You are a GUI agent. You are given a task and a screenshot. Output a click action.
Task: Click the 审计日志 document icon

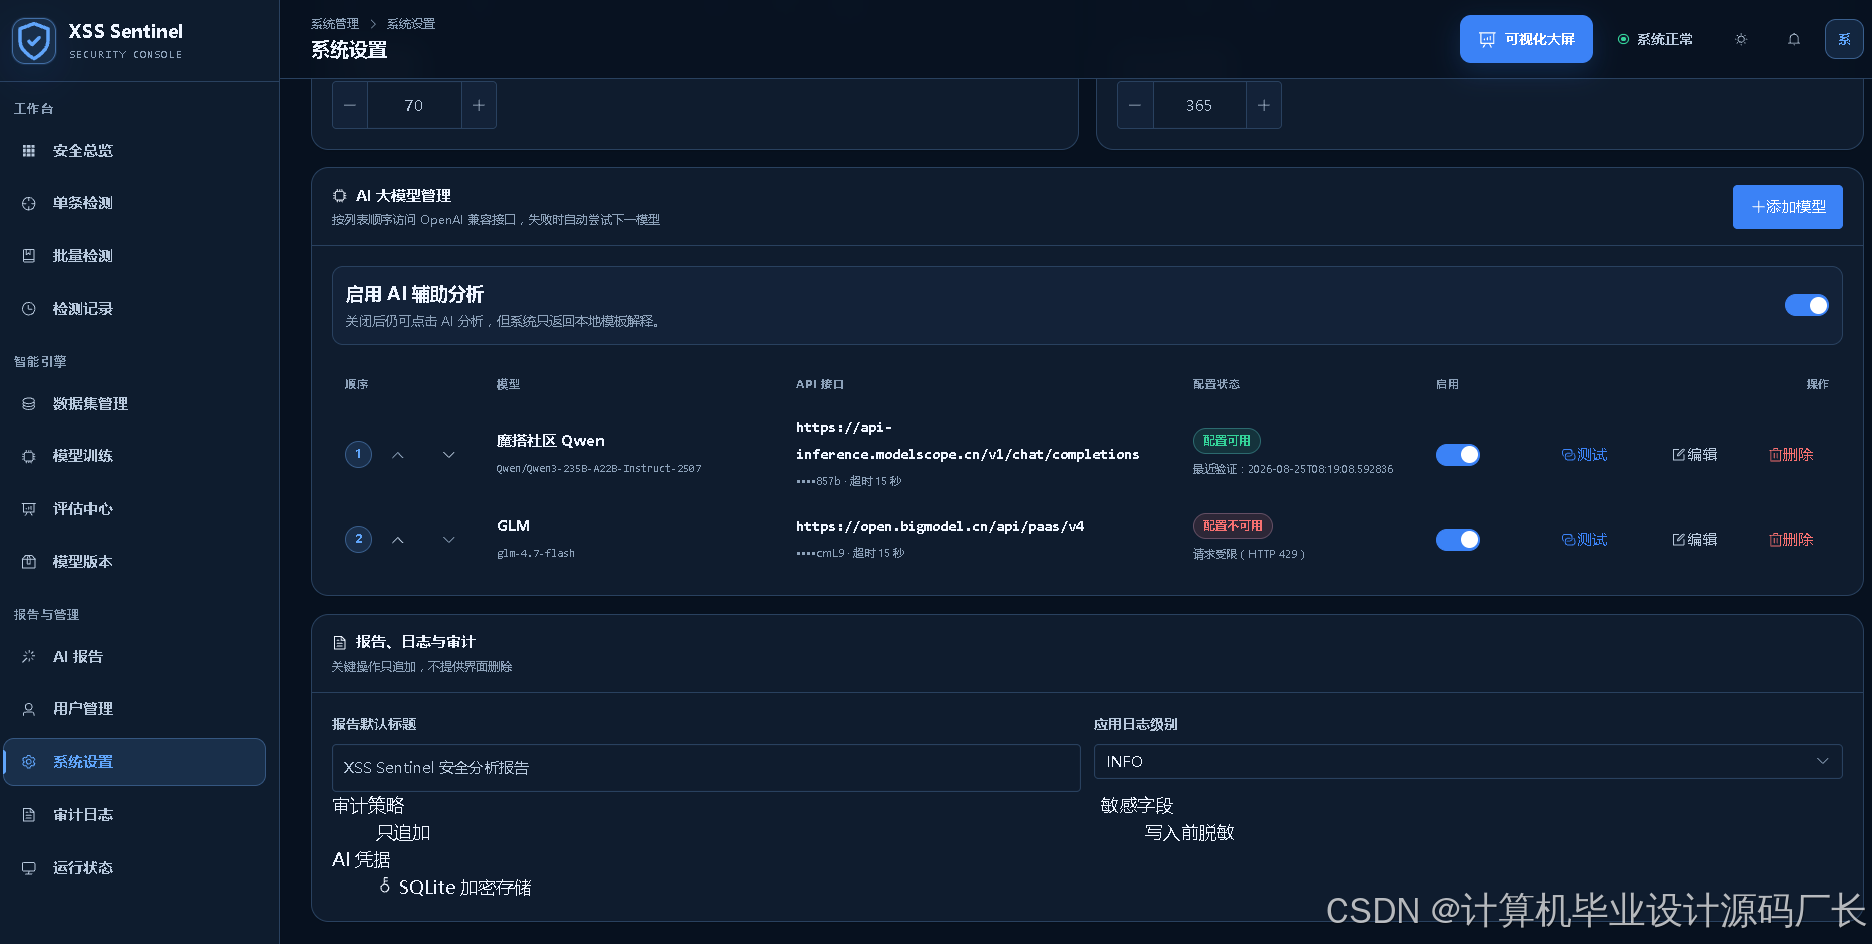pos(29,815)
